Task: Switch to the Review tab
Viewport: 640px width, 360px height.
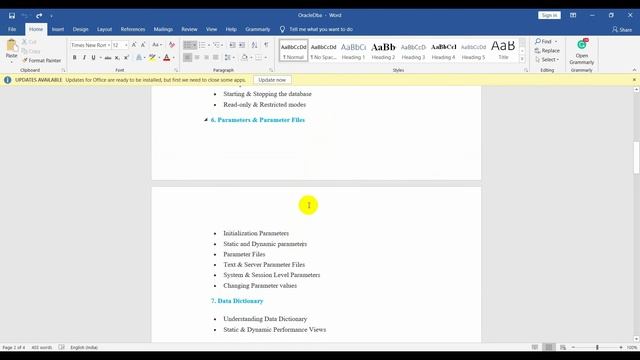Action: pyautogui.click(x=189, y=29)
